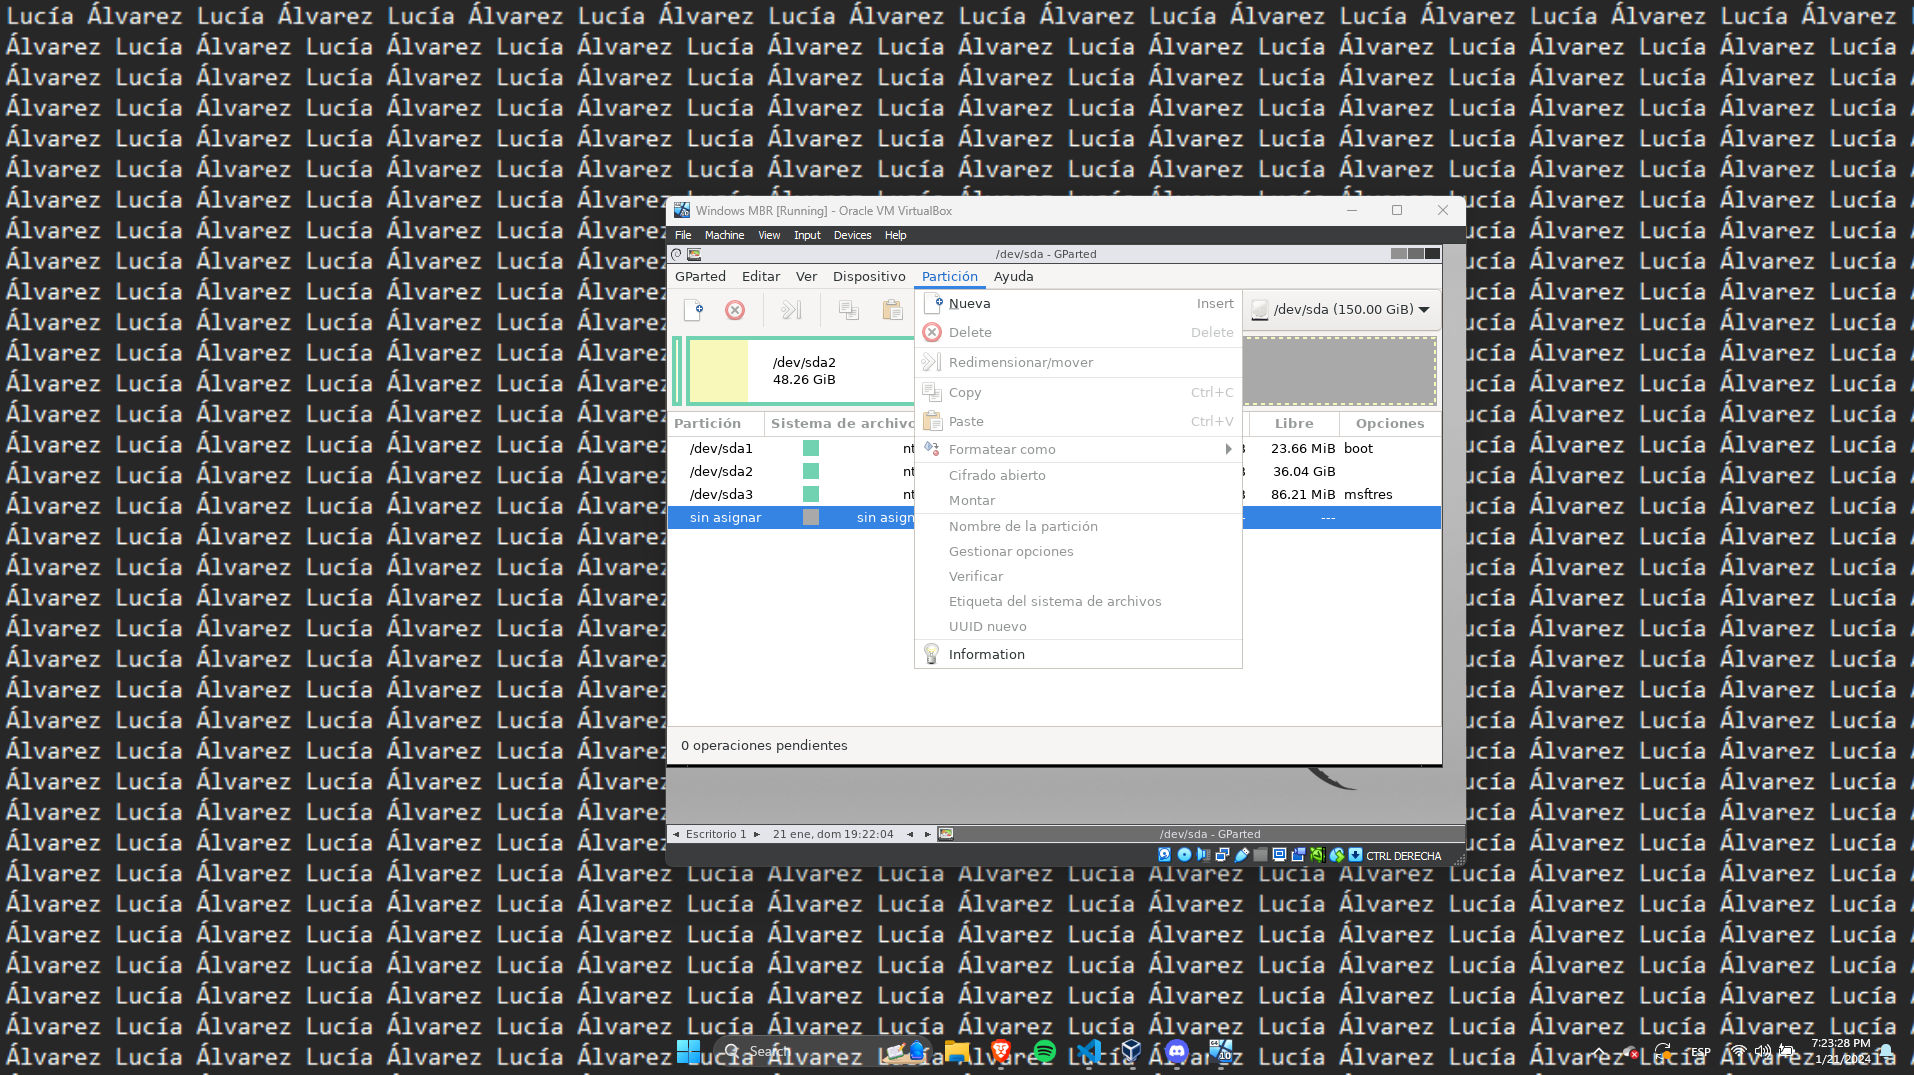
Task: Select the /dev/sda1 partition row
Action: click(x=721, y=449)
